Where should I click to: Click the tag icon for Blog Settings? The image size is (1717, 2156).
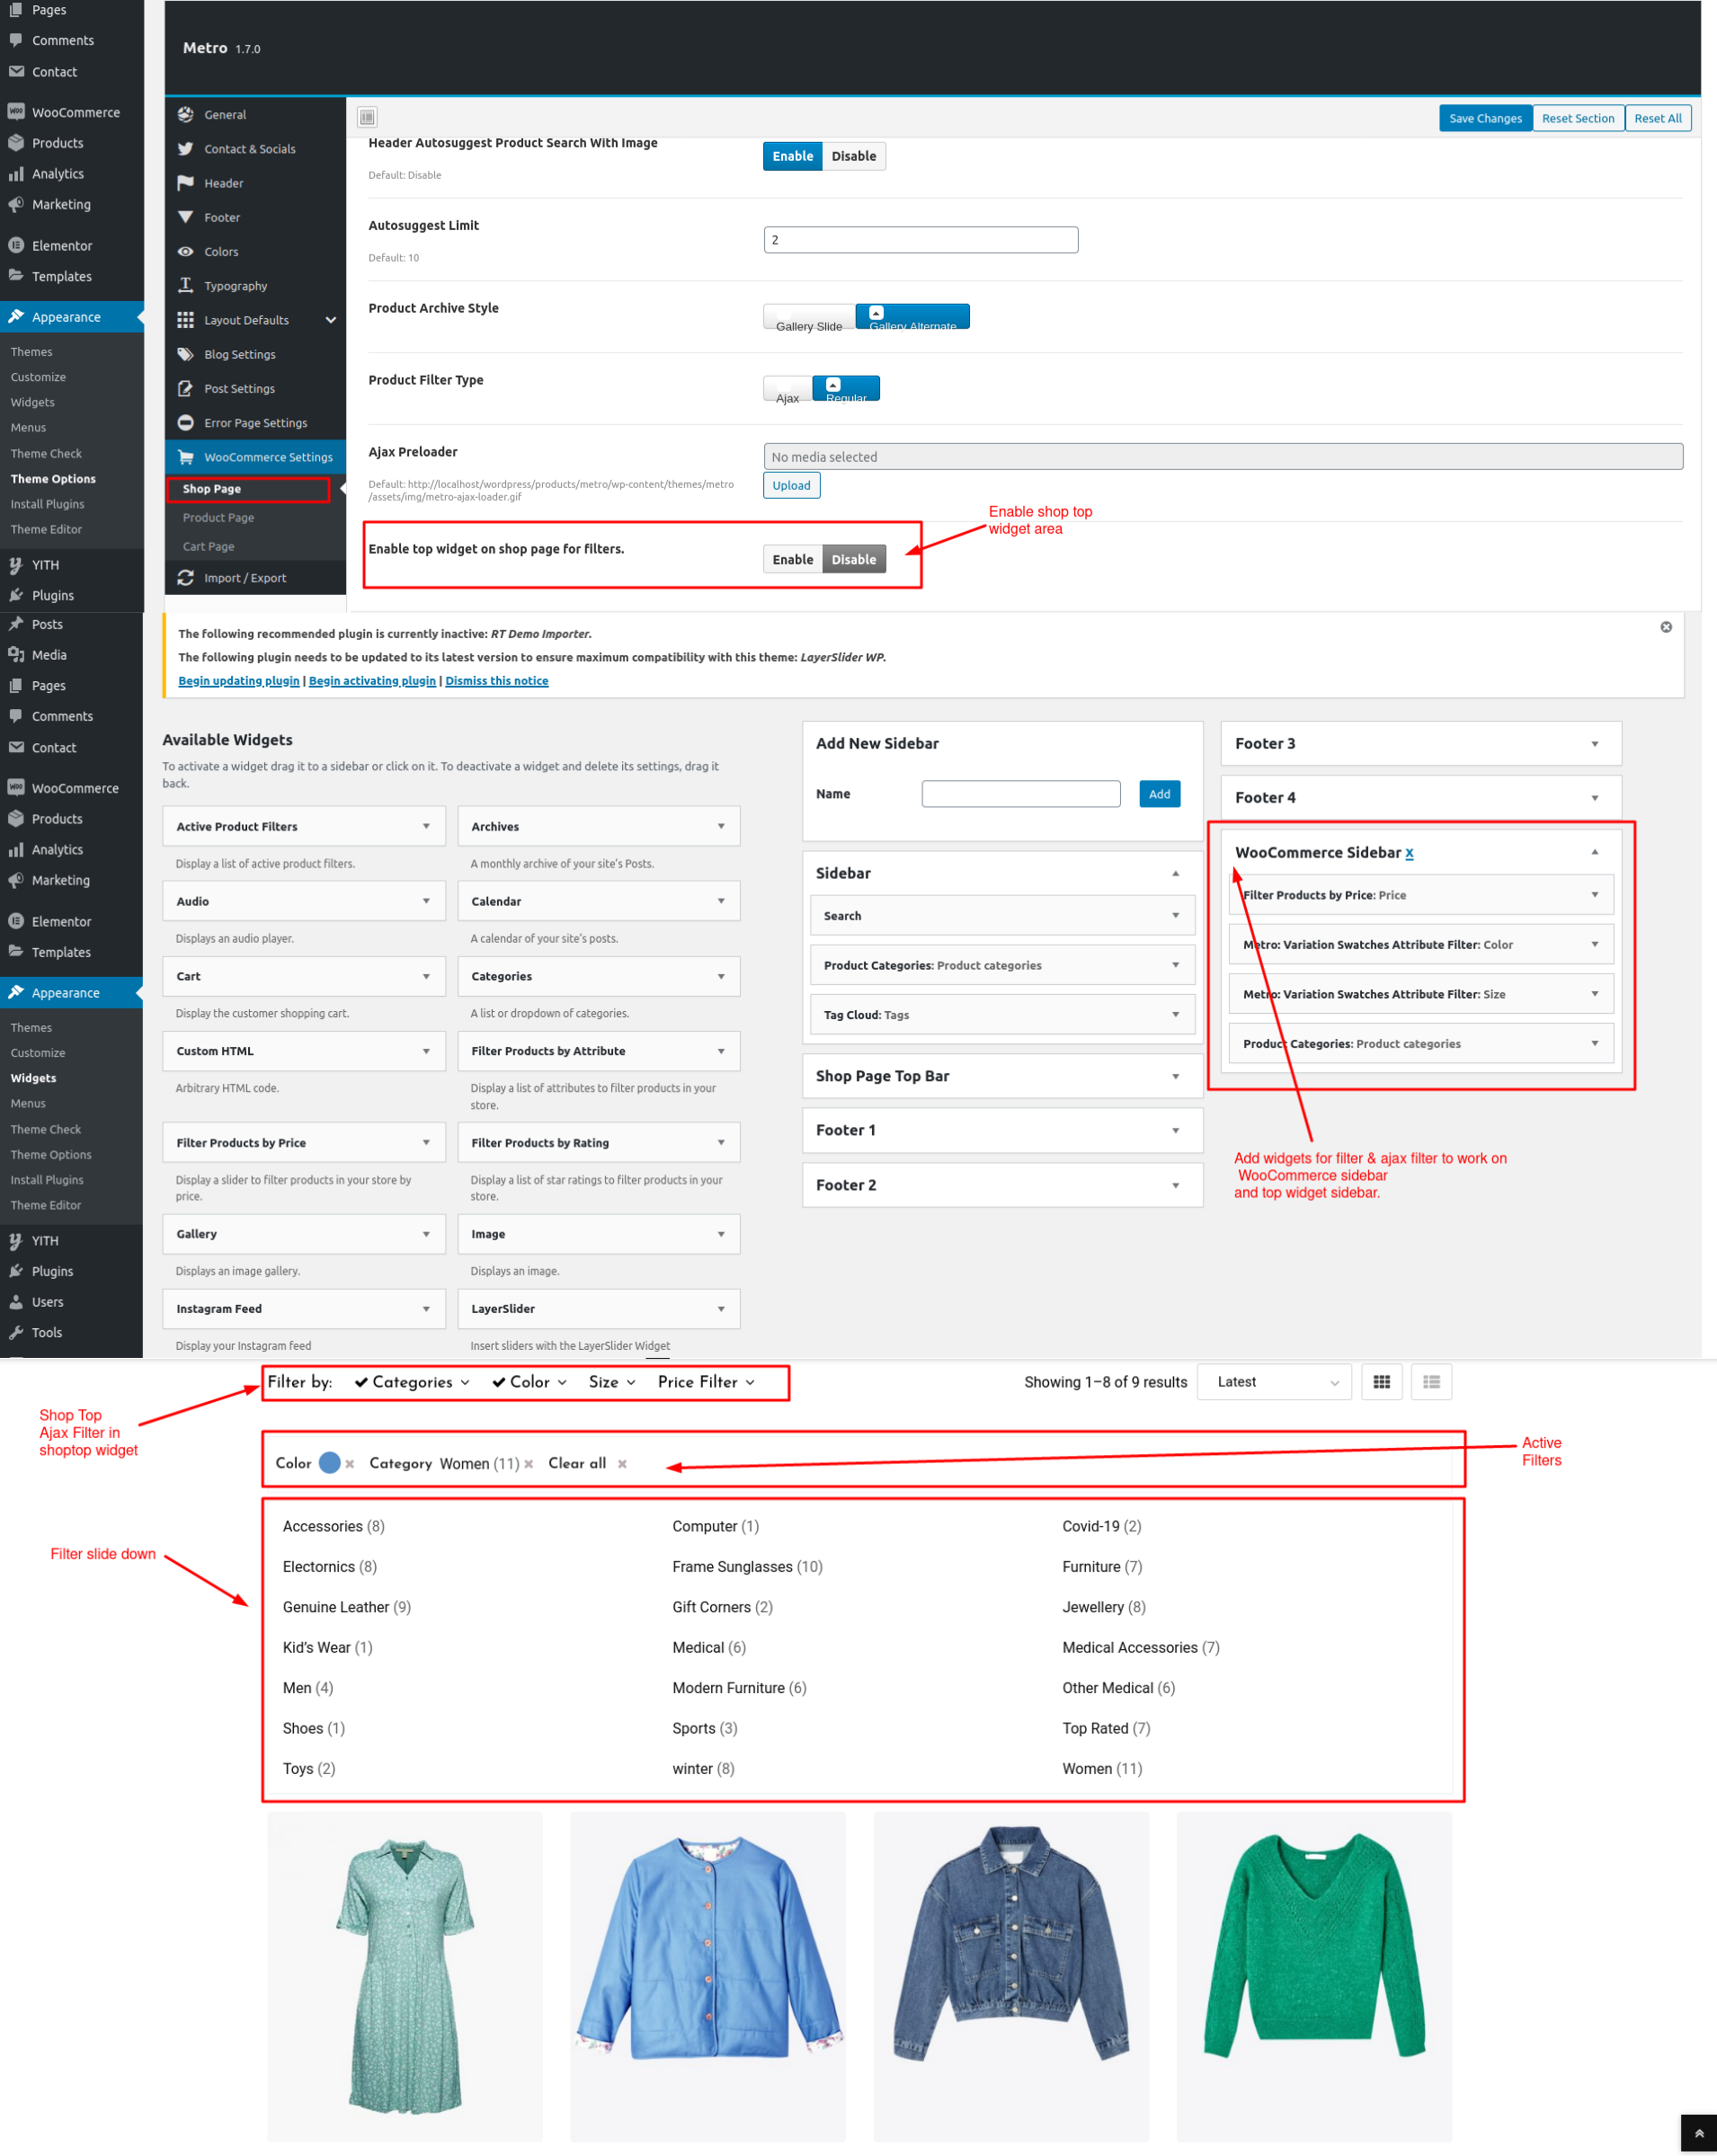tap(185, 354)
